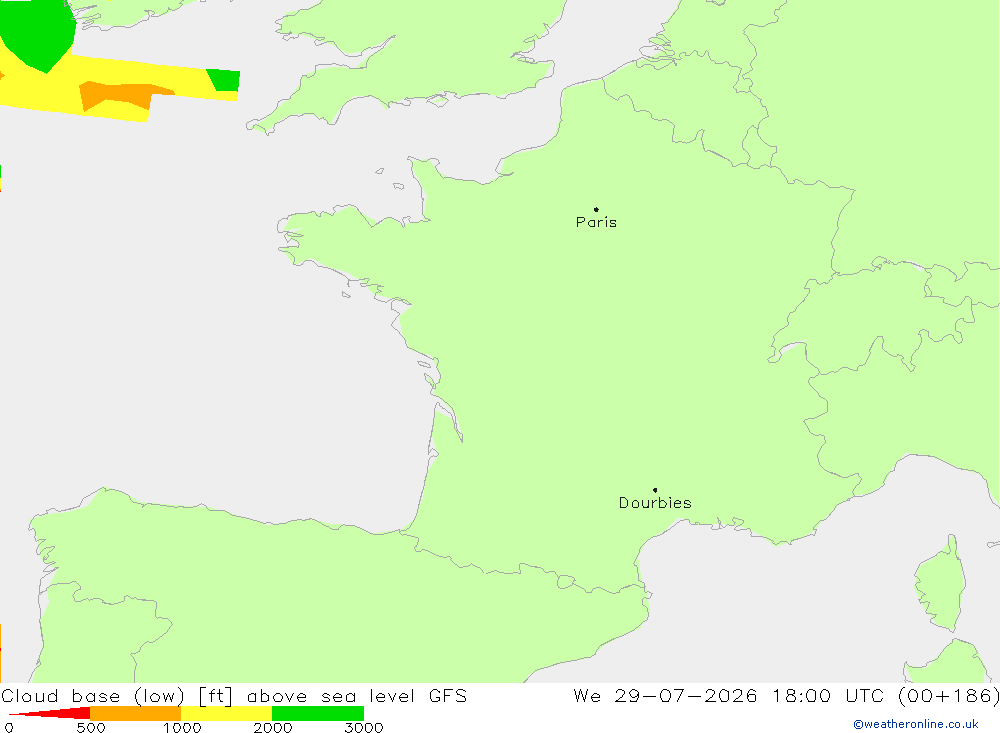Image resolution: width=1000 pixels, height=733 pixels.
Task: Select the Paris location dot marker
Action: coord(596,209)
